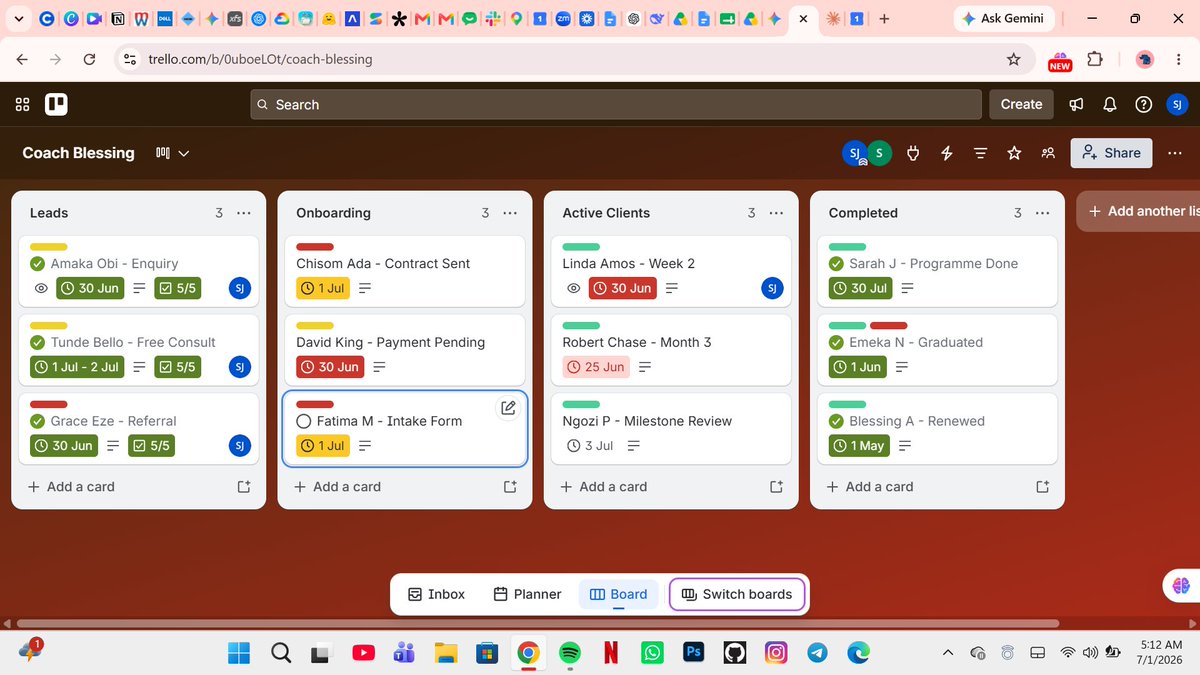Show hidden system tray icons
Screen dimensions: 1200x675
[947, 653]
